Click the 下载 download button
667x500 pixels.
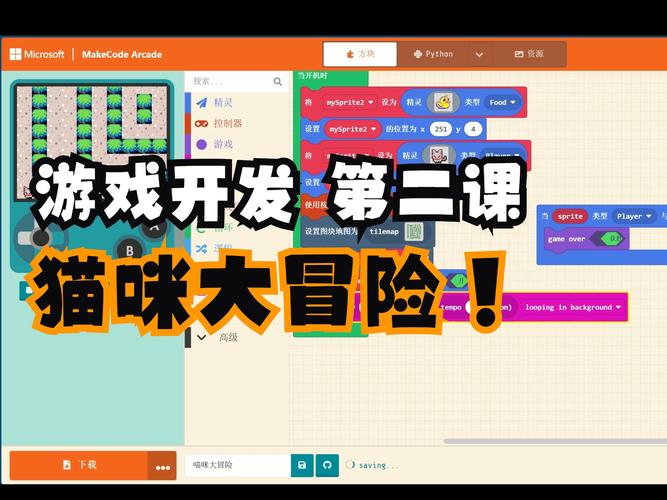(79, 465)
